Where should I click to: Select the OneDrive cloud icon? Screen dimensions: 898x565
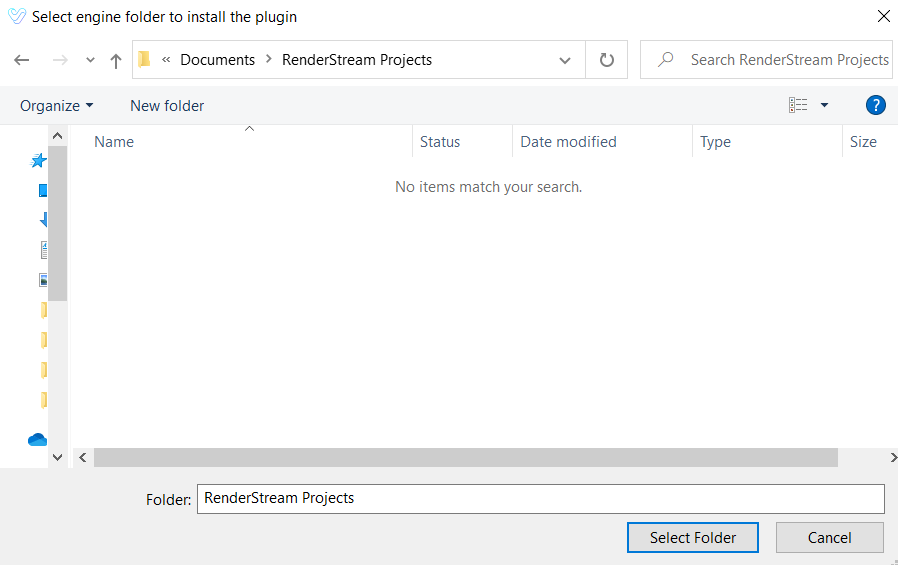click(39, 439)
